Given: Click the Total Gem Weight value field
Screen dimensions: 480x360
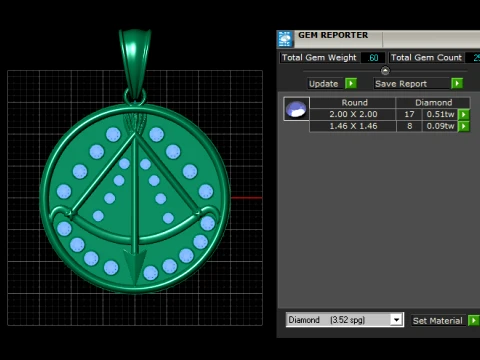Looking at the screenshot, I should click(x=373, y=58).
